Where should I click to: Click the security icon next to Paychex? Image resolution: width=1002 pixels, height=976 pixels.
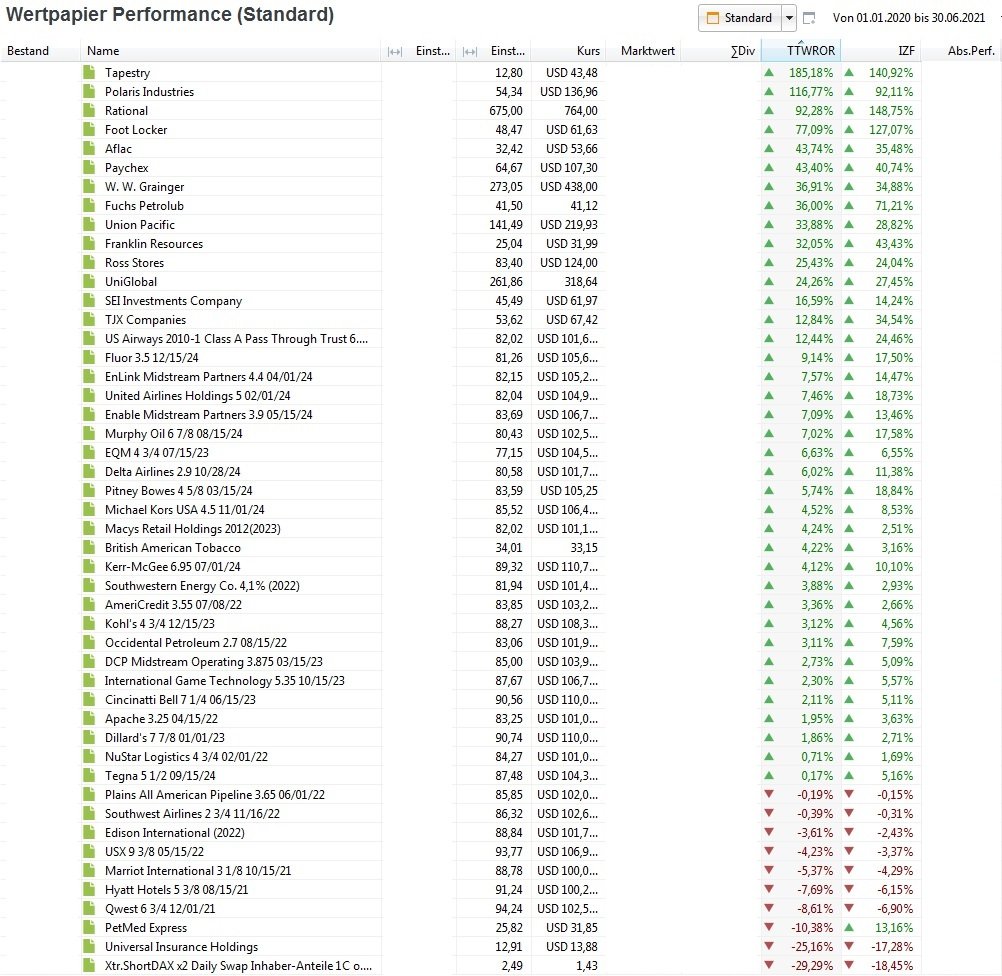89,167
